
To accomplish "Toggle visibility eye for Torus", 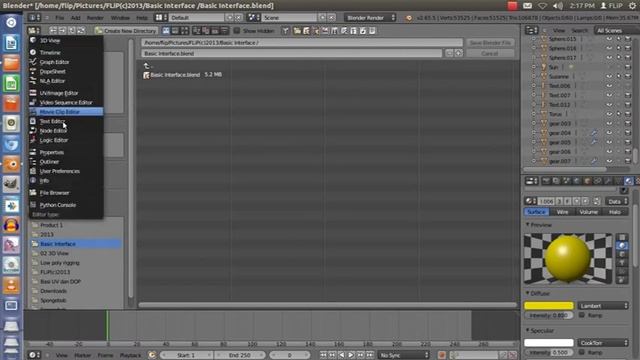I will (x=609, y=114).
